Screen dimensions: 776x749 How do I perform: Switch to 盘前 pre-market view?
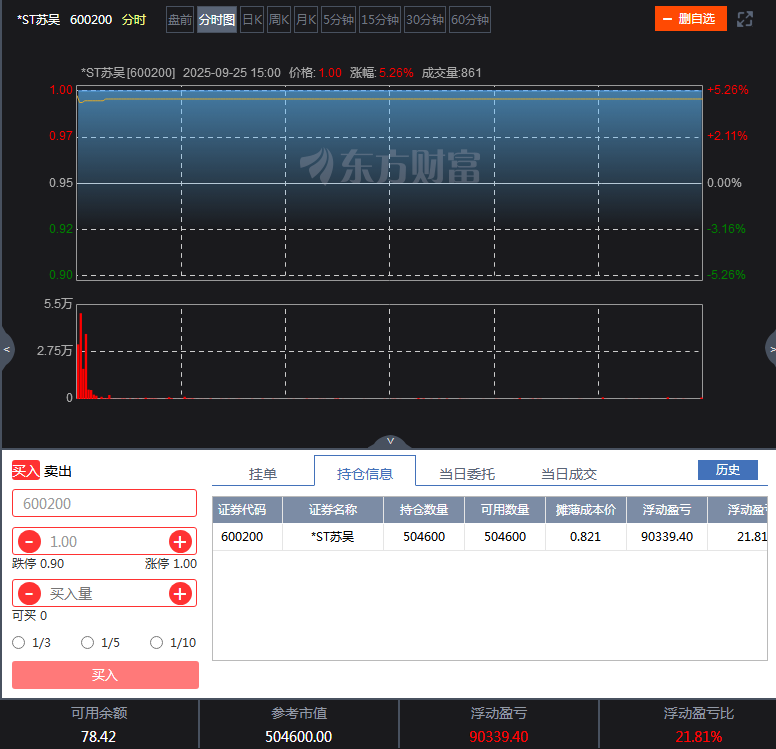[x=180, y=20]
